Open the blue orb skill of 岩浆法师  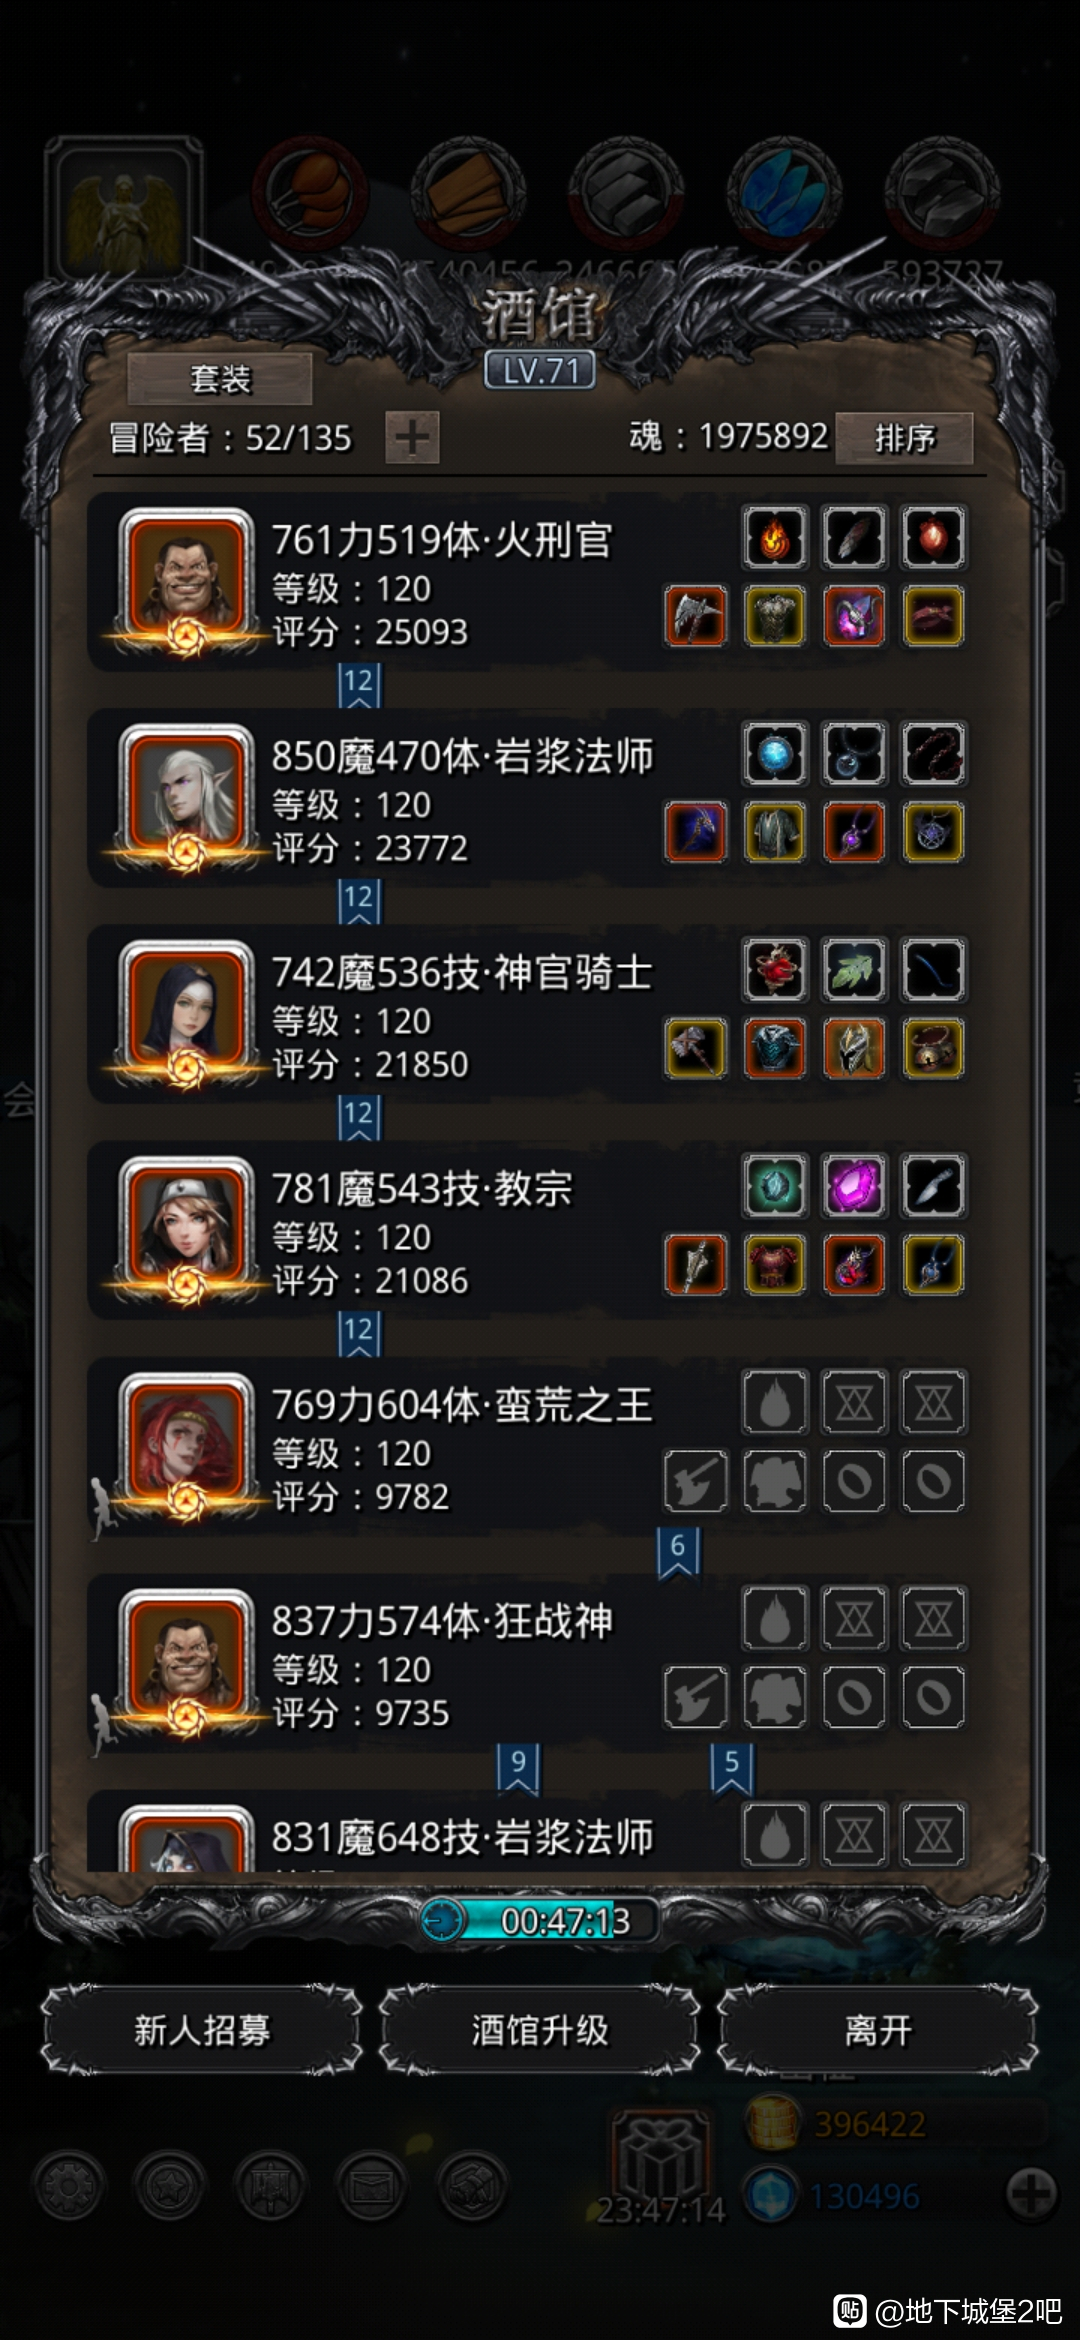775,753
